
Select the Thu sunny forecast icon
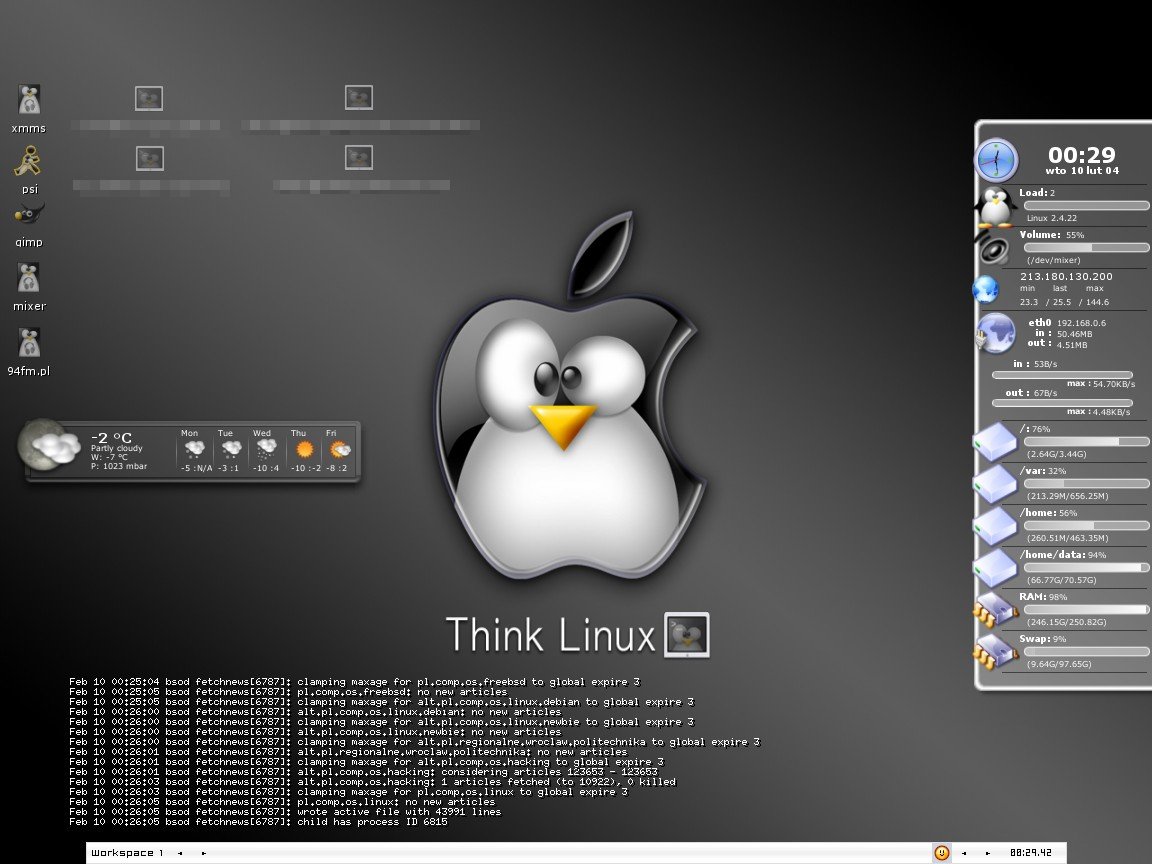303,449
